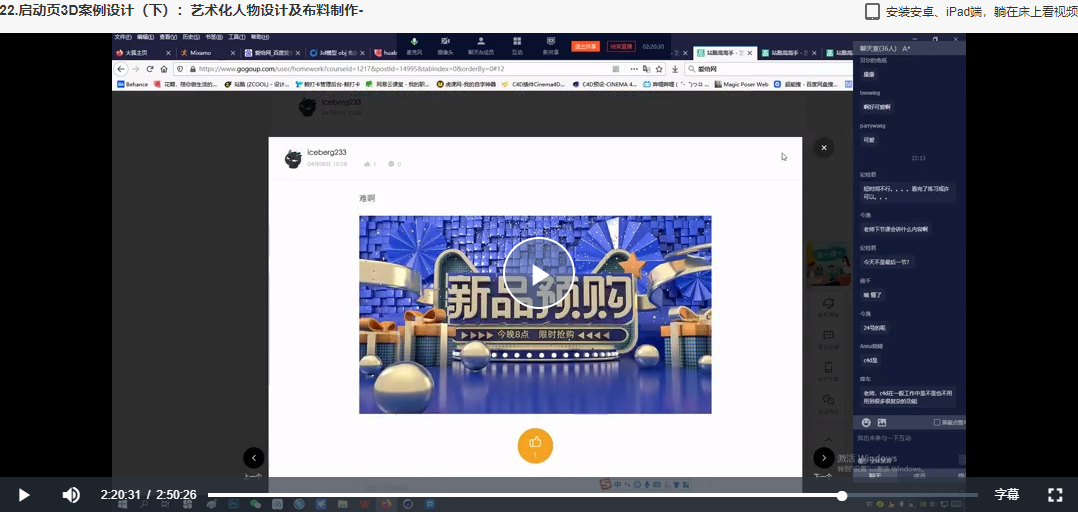Close the homework popup with round X button
Image resolution: width=1078 pixels, height=512 pixels.
(823, 147)
